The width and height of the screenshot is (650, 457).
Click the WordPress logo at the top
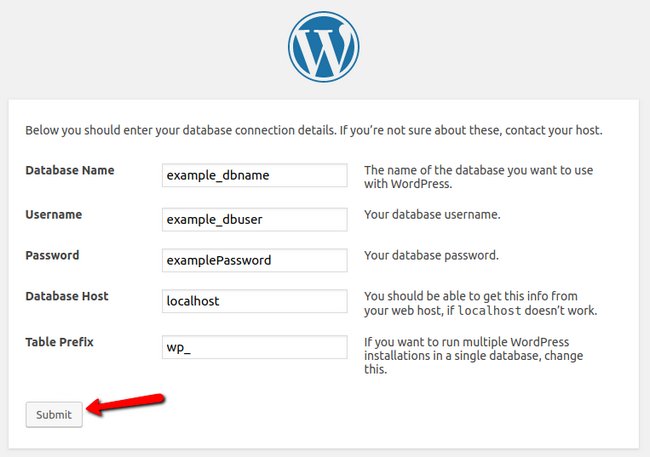point(324,47)
